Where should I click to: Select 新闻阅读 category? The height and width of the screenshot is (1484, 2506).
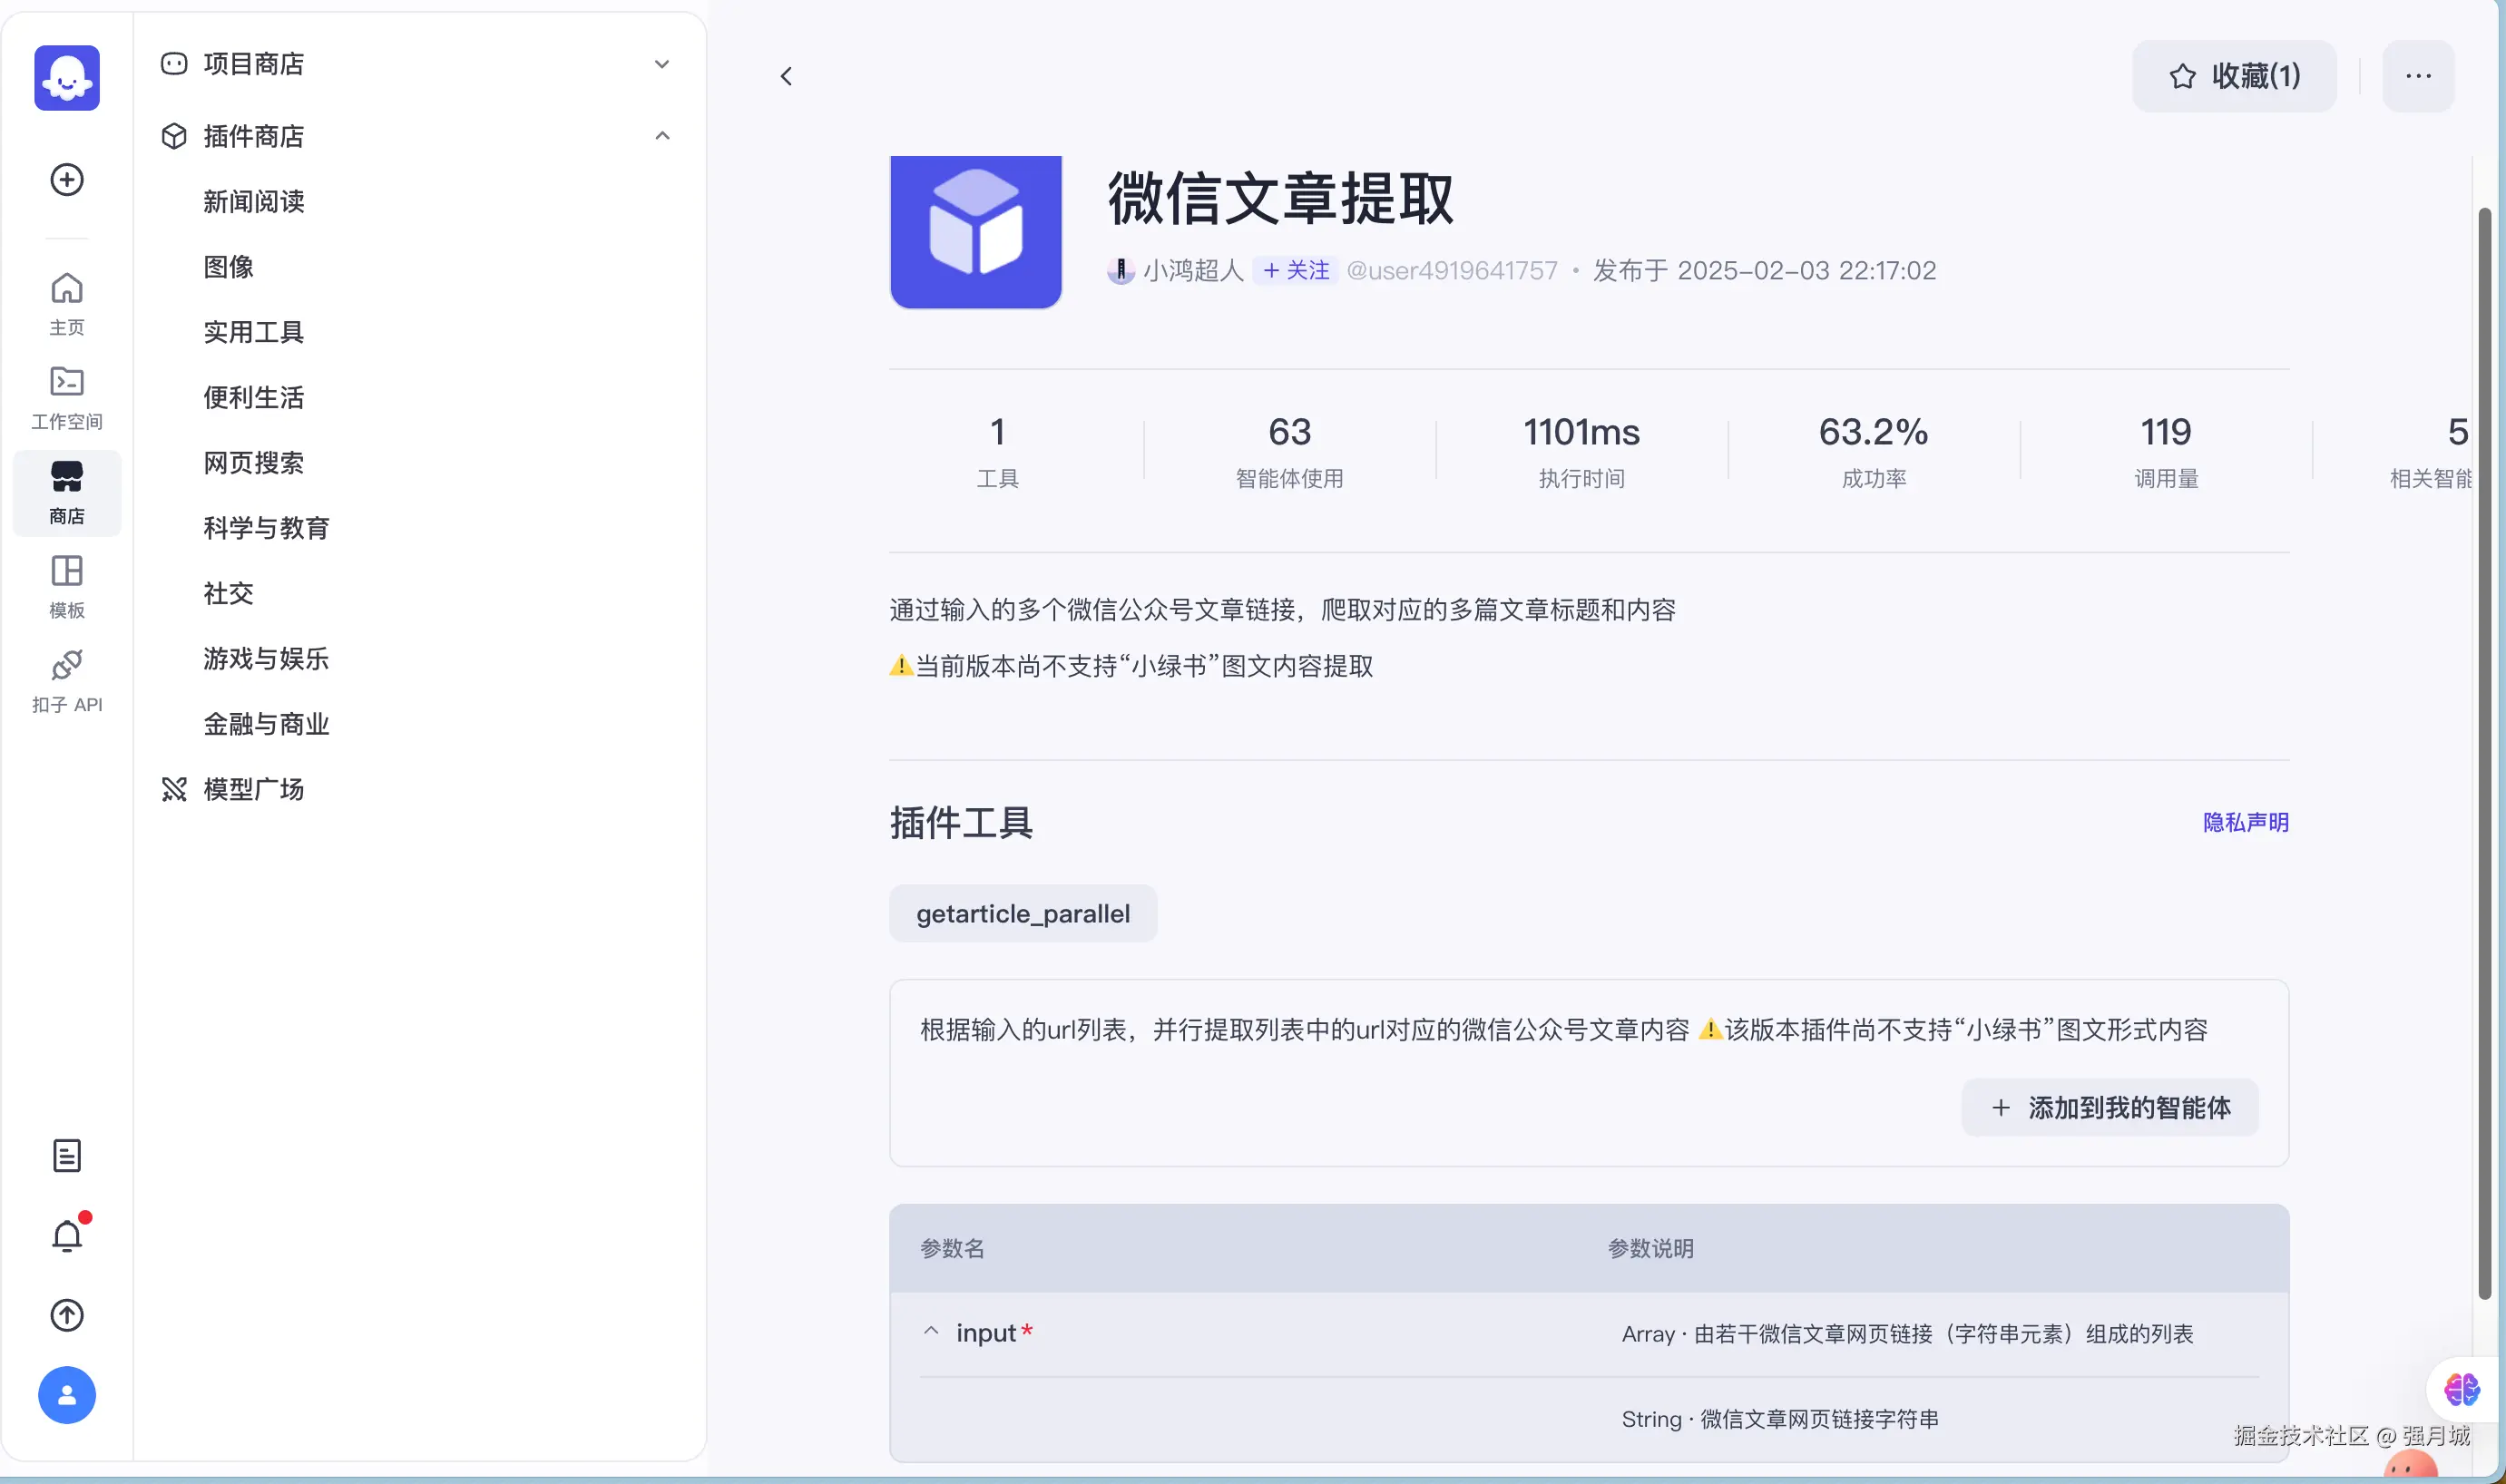coord(254,201)
